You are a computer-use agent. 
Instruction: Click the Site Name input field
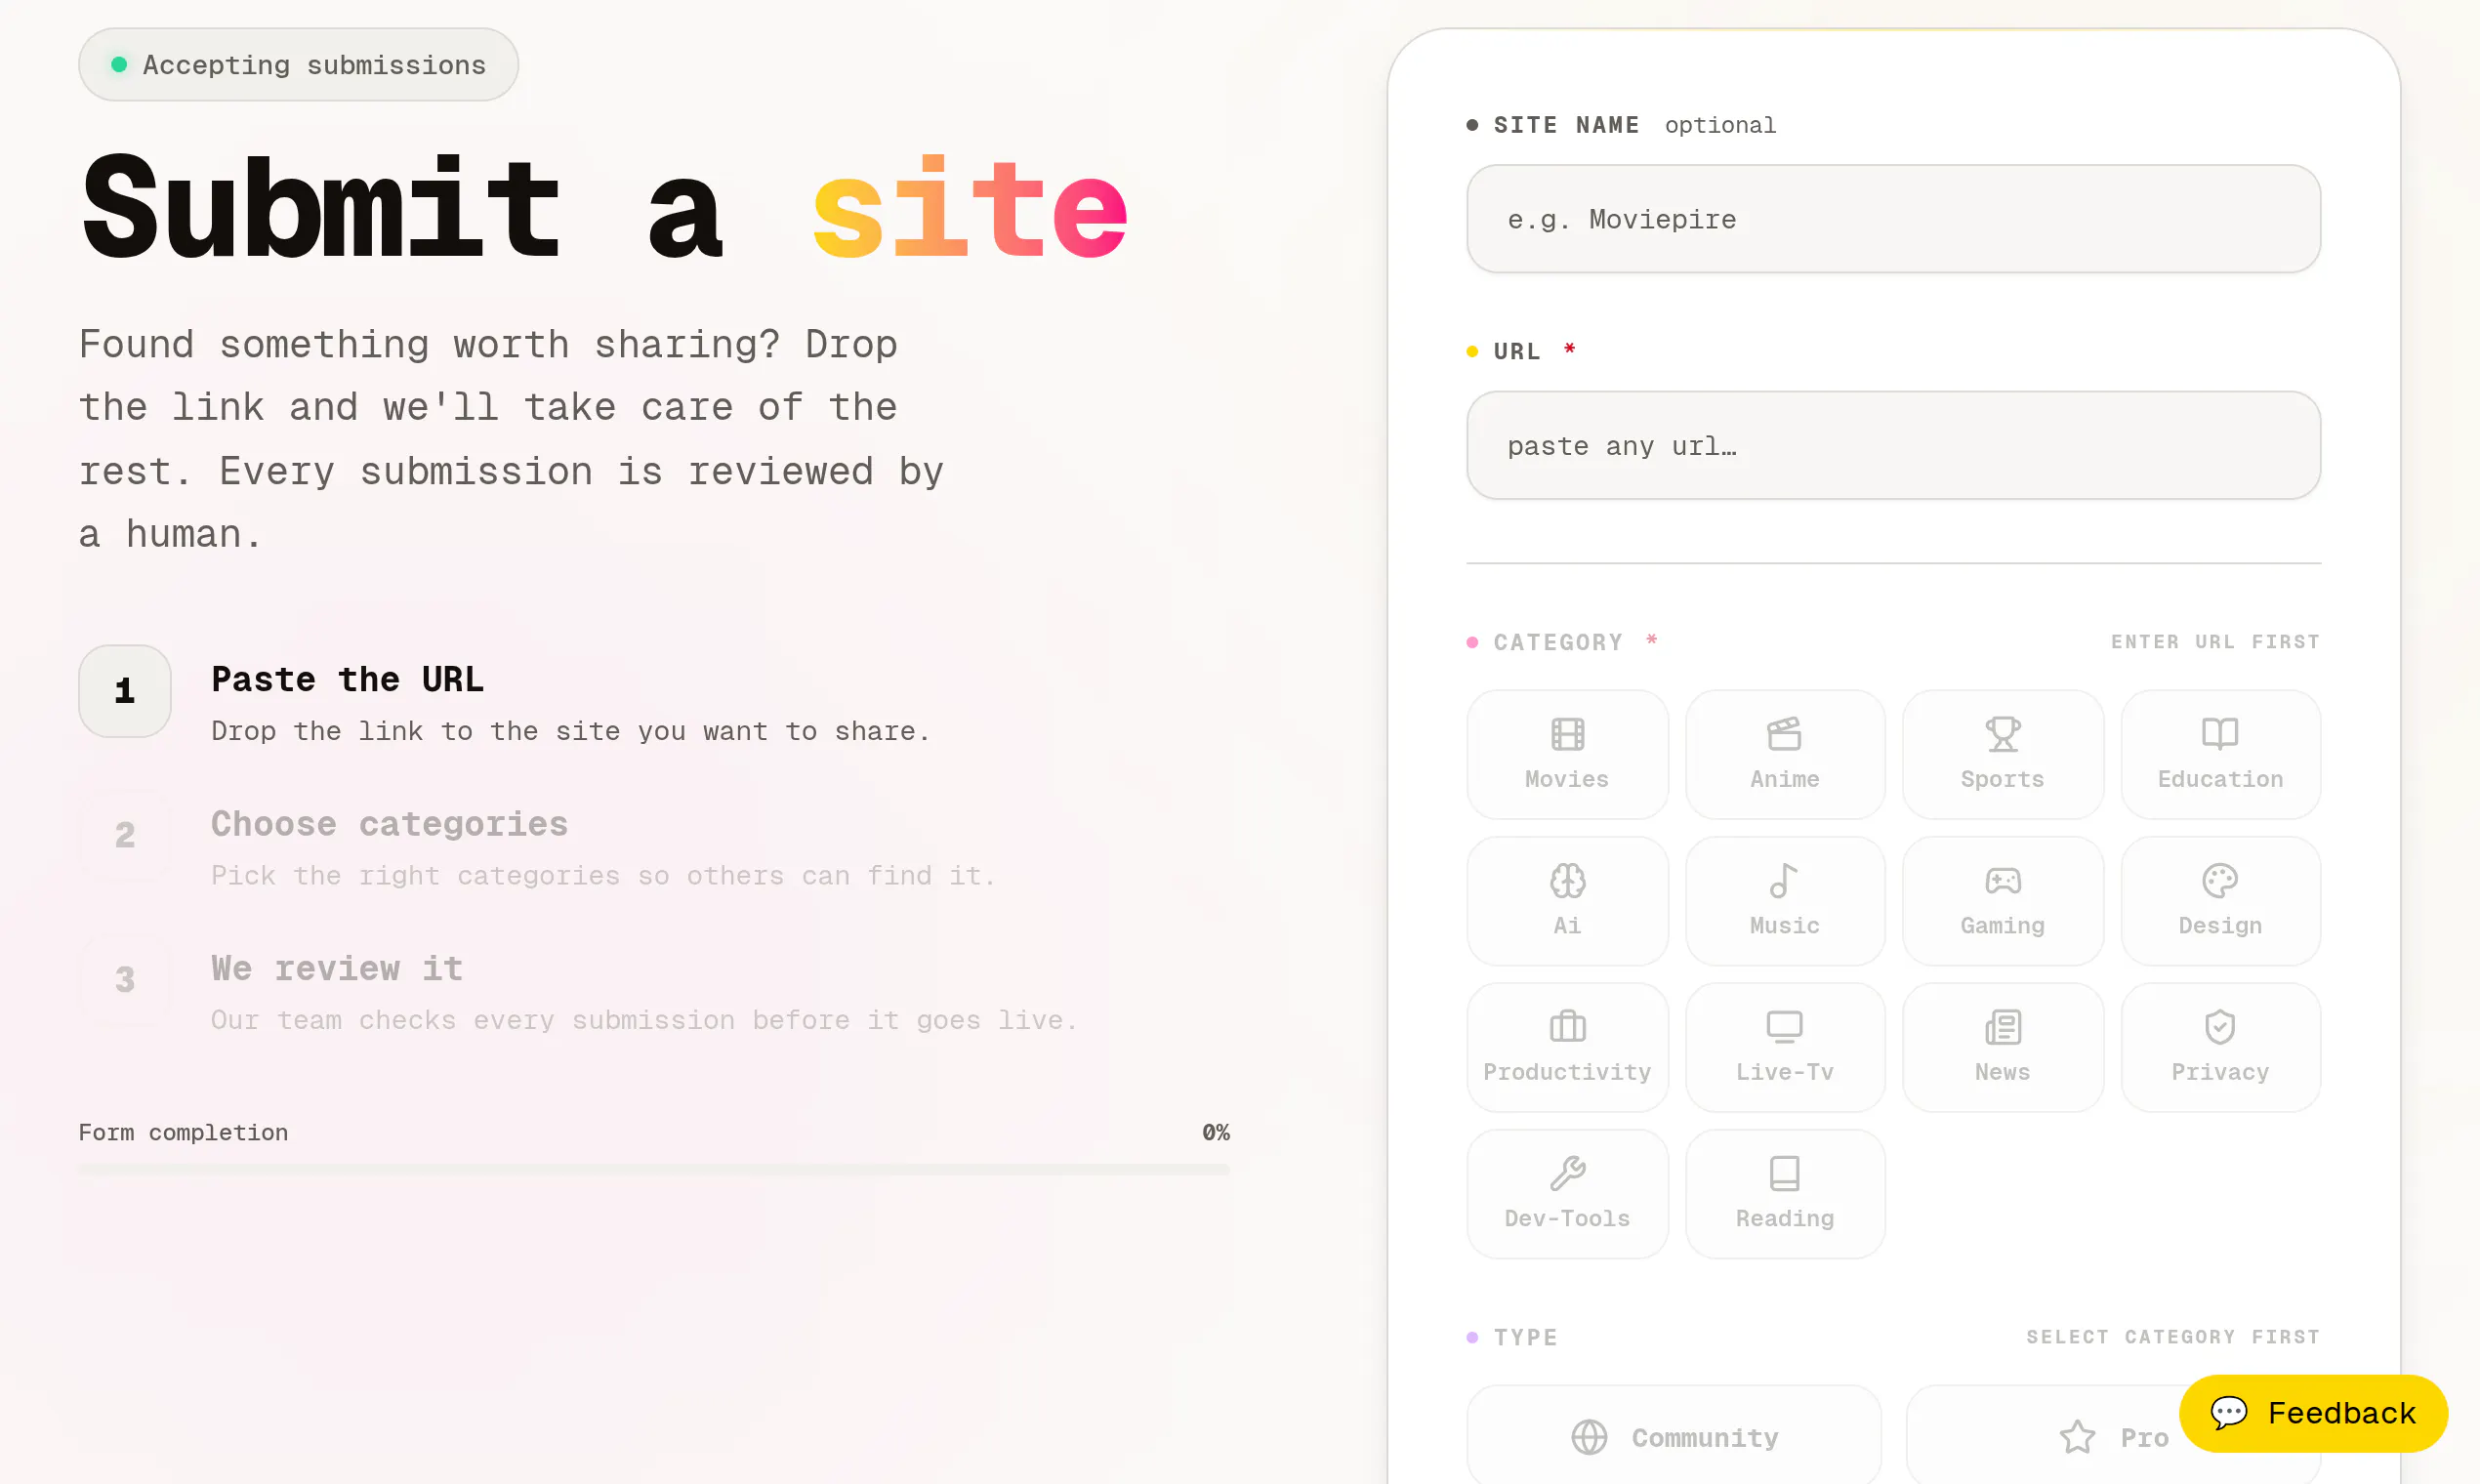(1893, 219)
